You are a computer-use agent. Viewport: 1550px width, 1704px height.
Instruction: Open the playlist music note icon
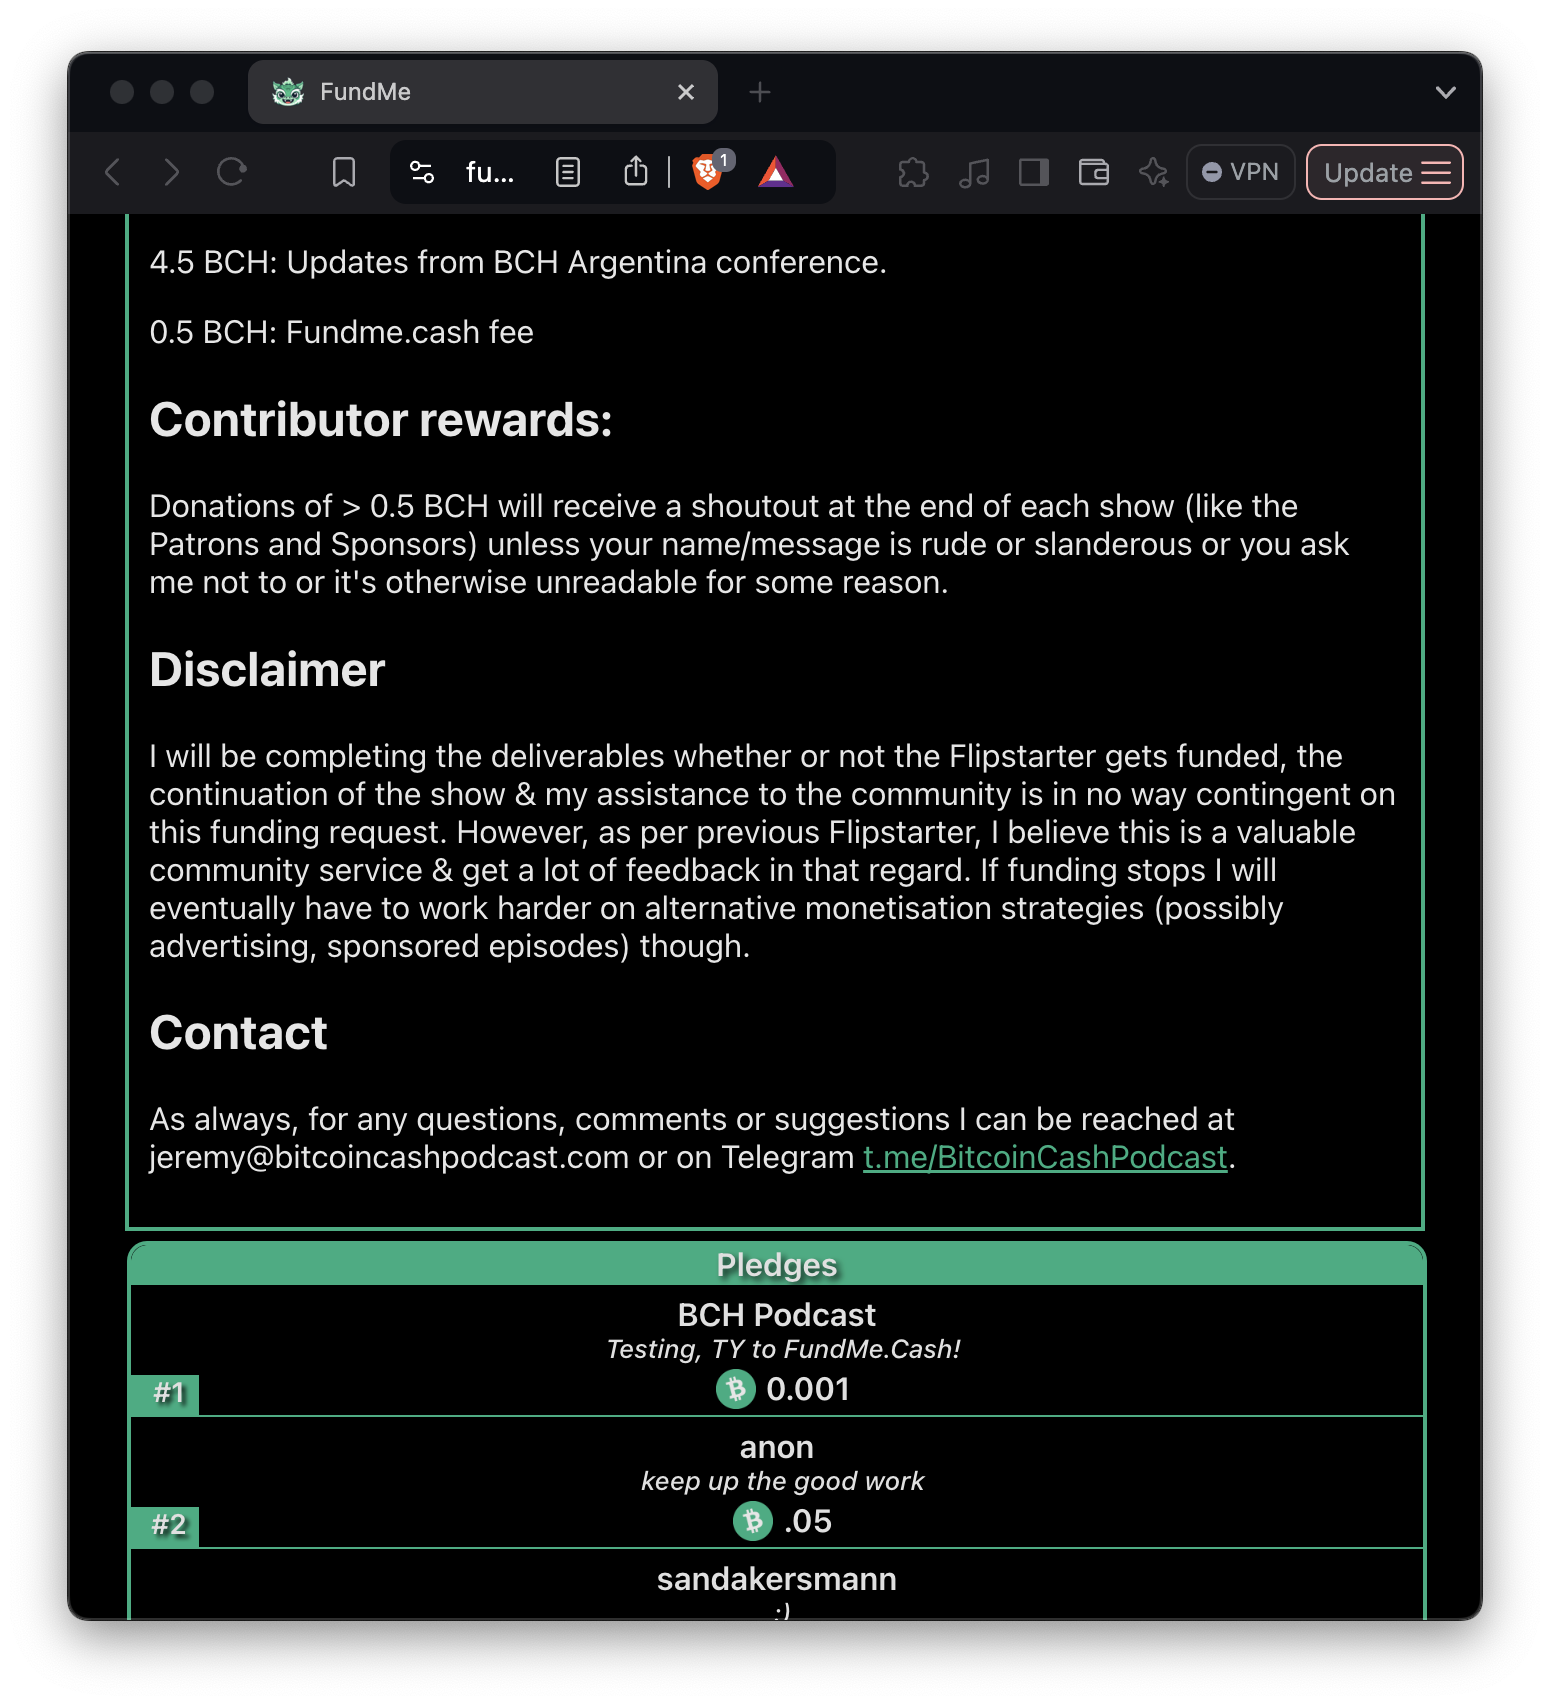coord(973,173)
